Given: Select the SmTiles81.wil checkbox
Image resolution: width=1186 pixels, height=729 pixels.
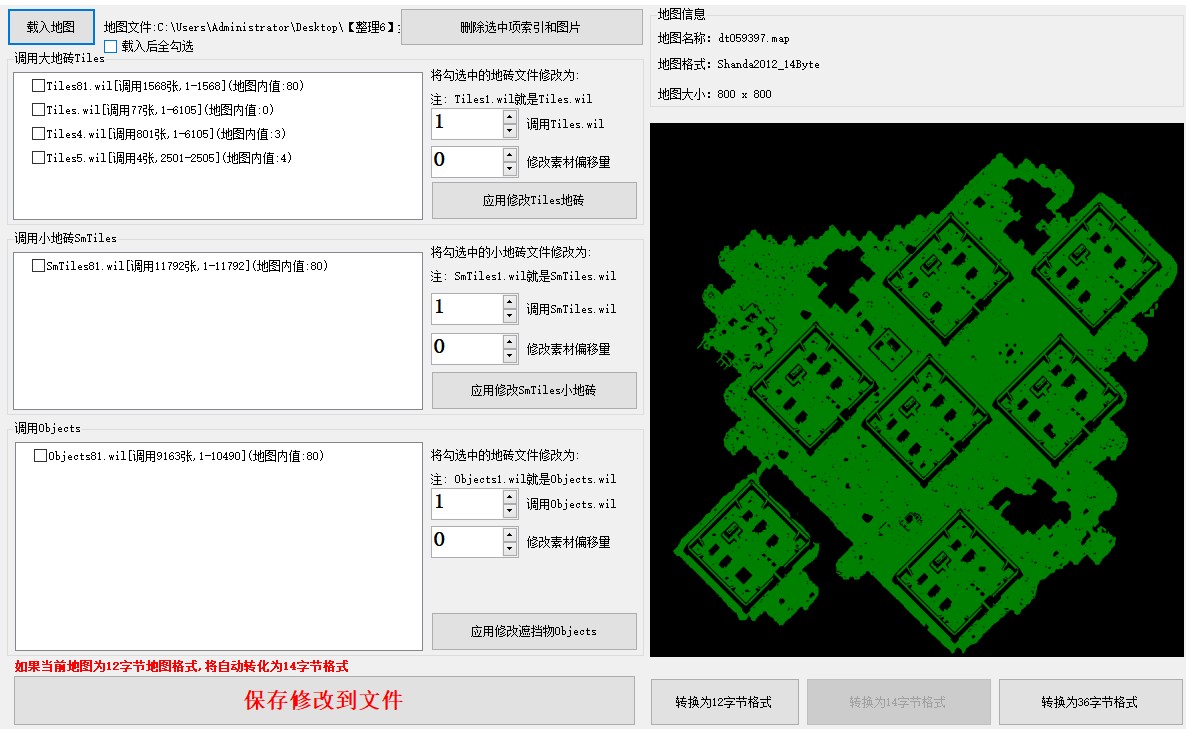Looking at the screenshot, I should 39,266.
